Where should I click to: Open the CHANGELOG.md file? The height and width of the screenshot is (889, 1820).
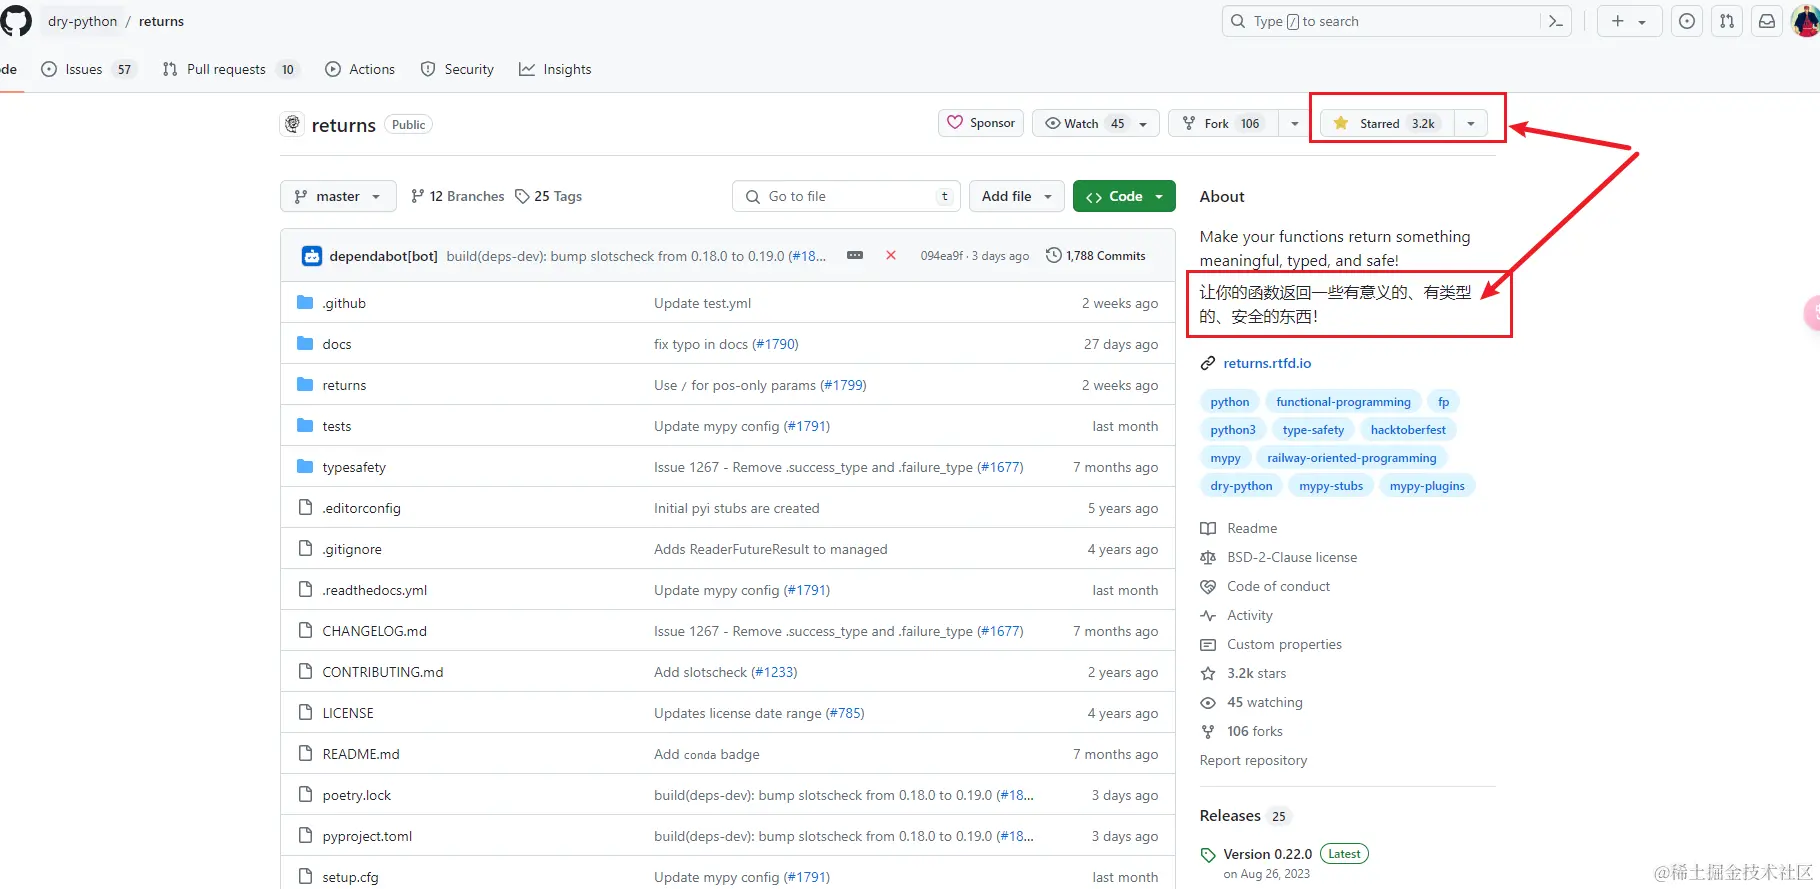point(374,631)
